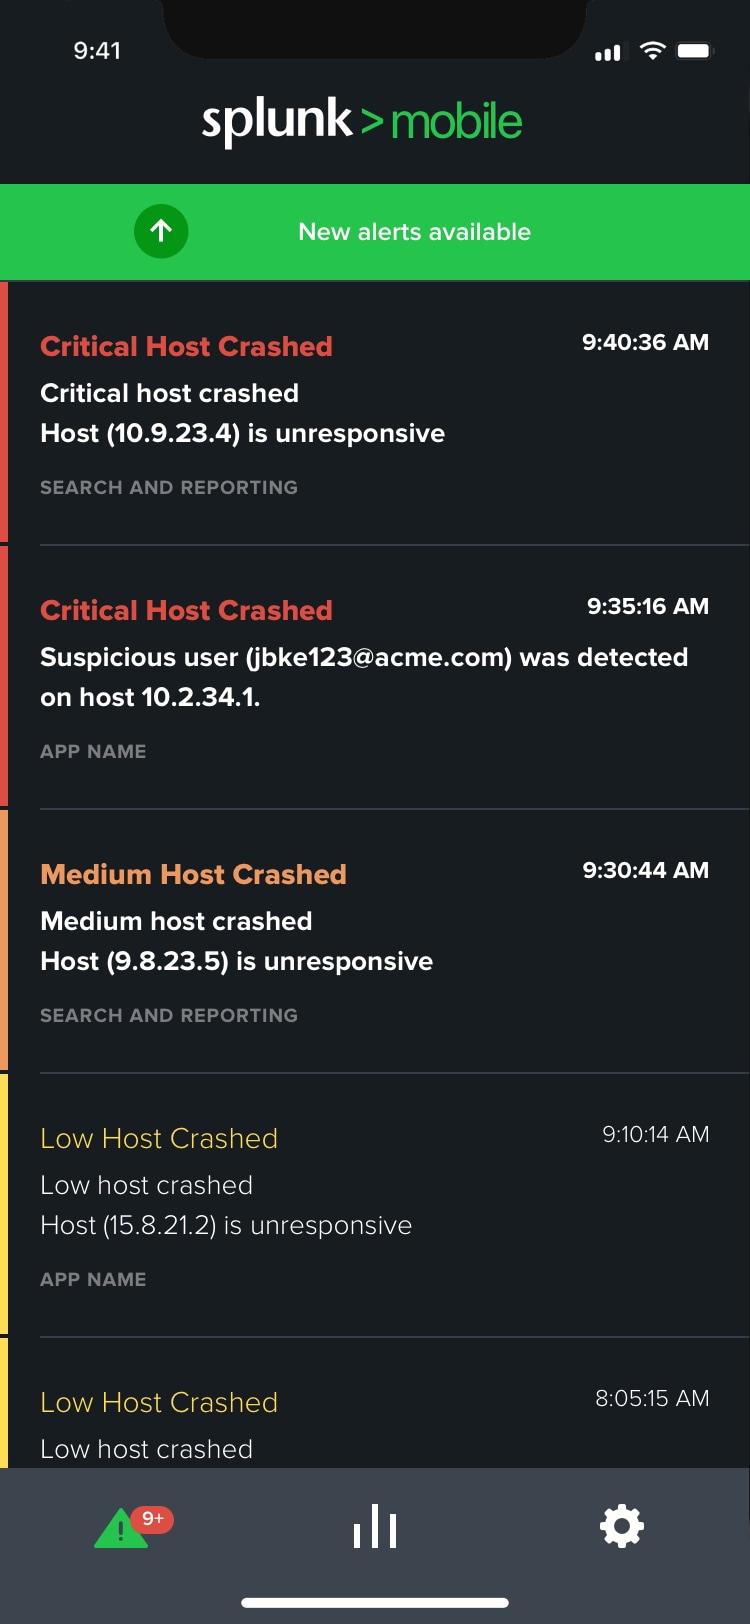Tap Host (9.8.23.5) is unresponsive text
The image size is (750, 1624).
pyautogui.click(x=236, y=961)
